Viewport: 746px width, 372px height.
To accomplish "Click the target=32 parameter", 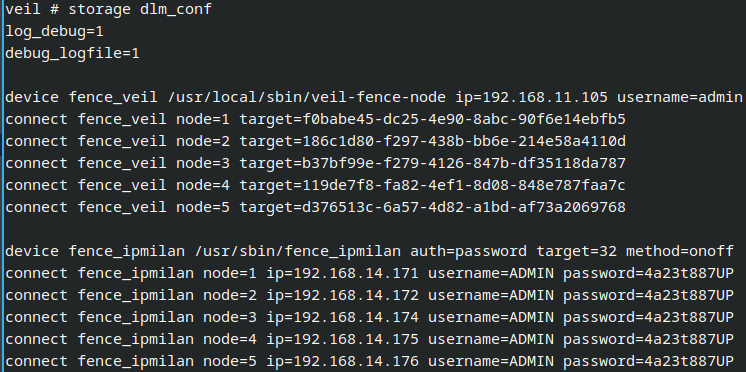I will click(x=577, y=251).
